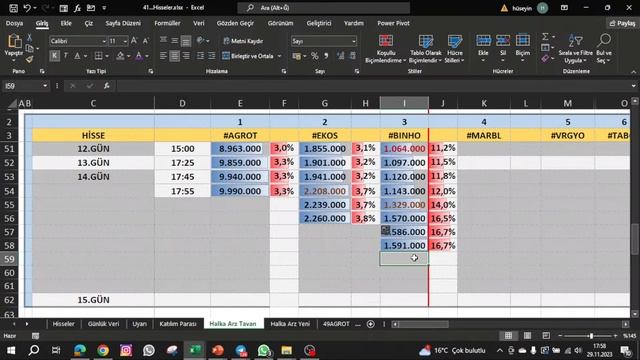
Task: Click the Cut scissors icon
Action: [x=29, y=38]
